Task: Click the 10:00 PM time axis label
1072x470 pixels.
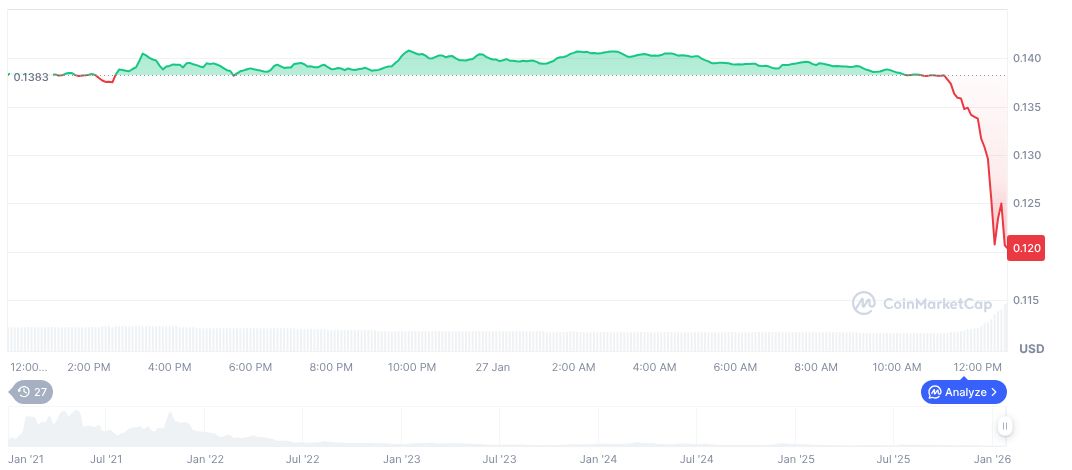Action: (410, 367)
